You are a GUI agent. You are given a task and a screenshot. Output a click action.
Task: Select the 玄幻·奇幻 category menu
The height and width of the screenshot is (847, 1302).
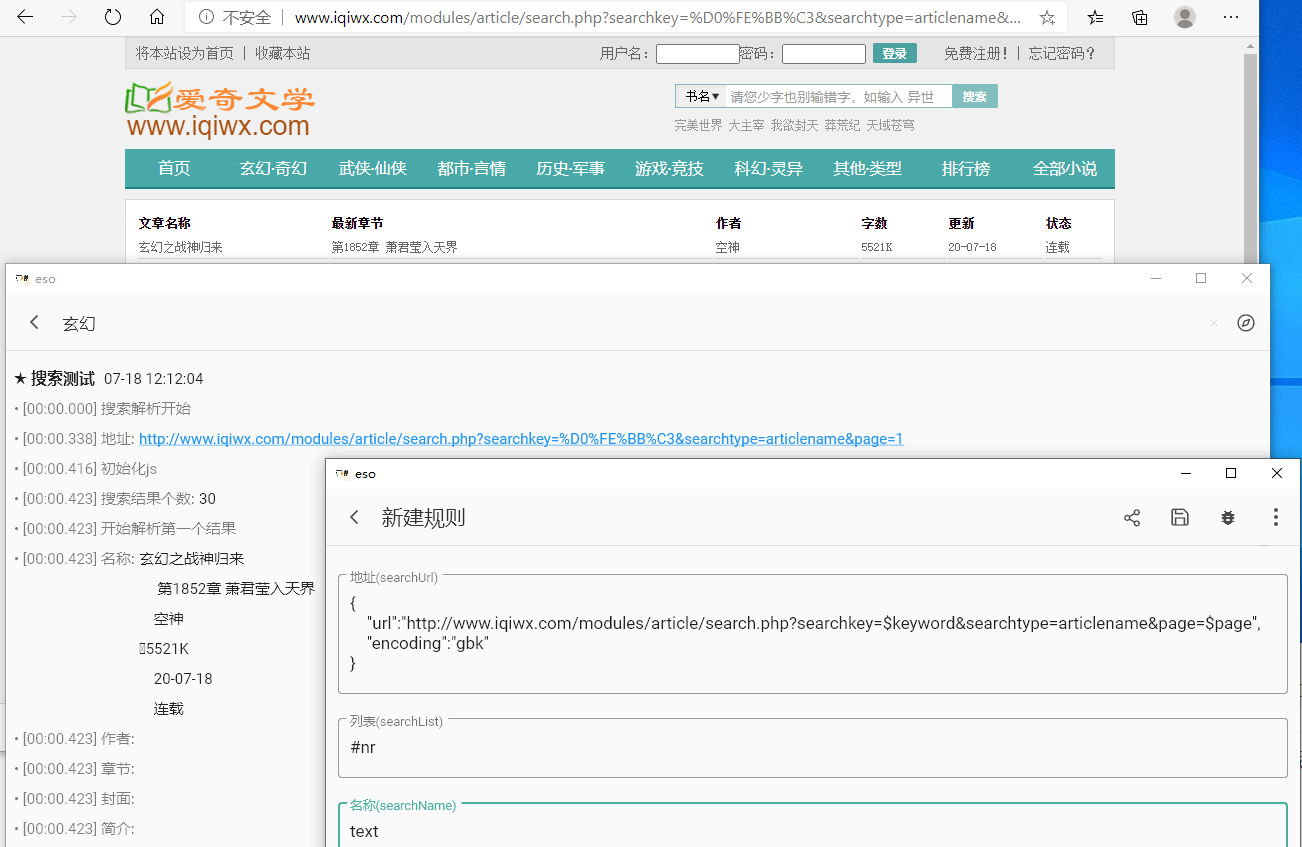(273, 168)
